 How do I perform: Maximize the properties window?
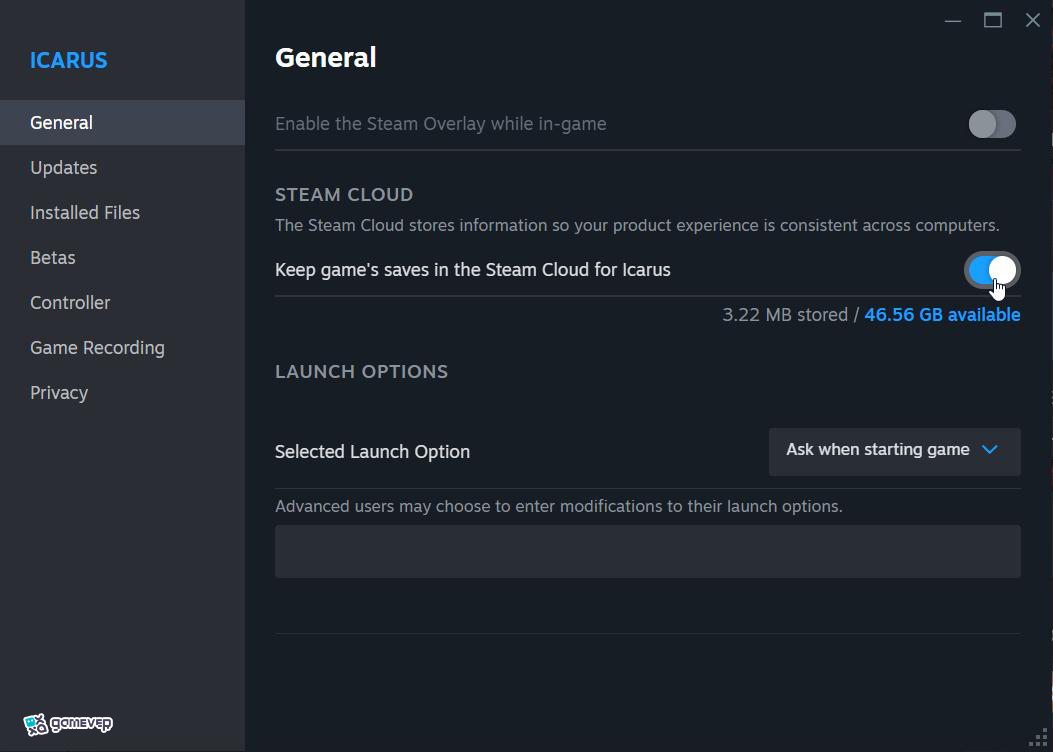[993, 21]
